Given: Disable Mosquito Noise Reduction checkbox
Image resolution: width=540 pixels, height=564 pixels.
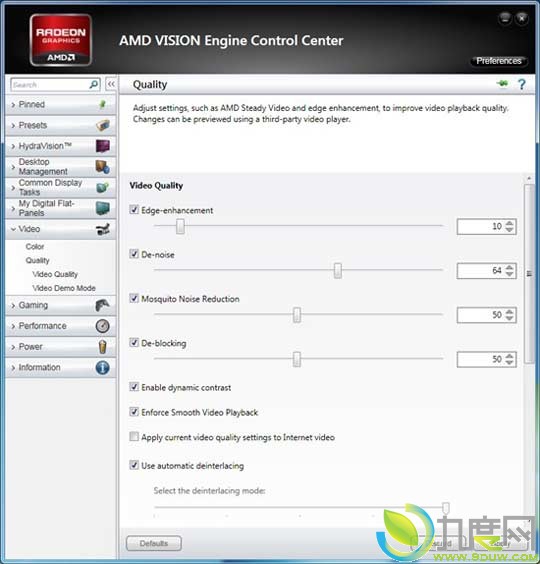Looking at the screenshot, I should click(134, 298).
